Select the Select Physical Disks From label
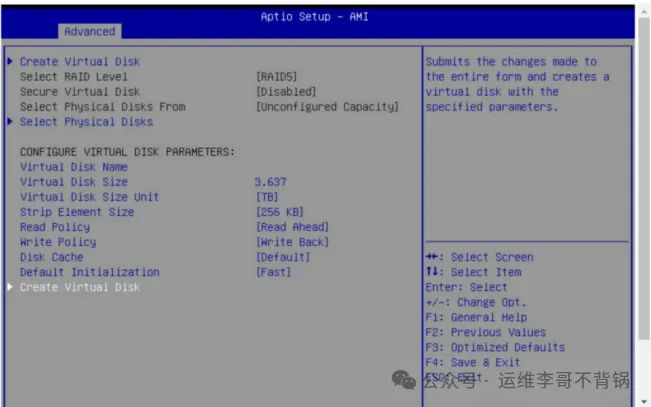This screenshot has width=651, height=407. click(x=103, y=107)
